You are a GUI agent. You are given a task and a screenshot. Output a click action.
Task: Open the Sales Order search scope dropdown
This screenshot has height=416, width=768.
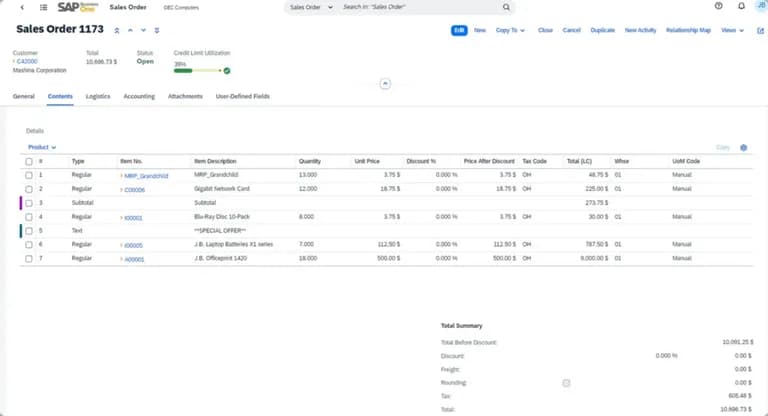click(311, 7)
